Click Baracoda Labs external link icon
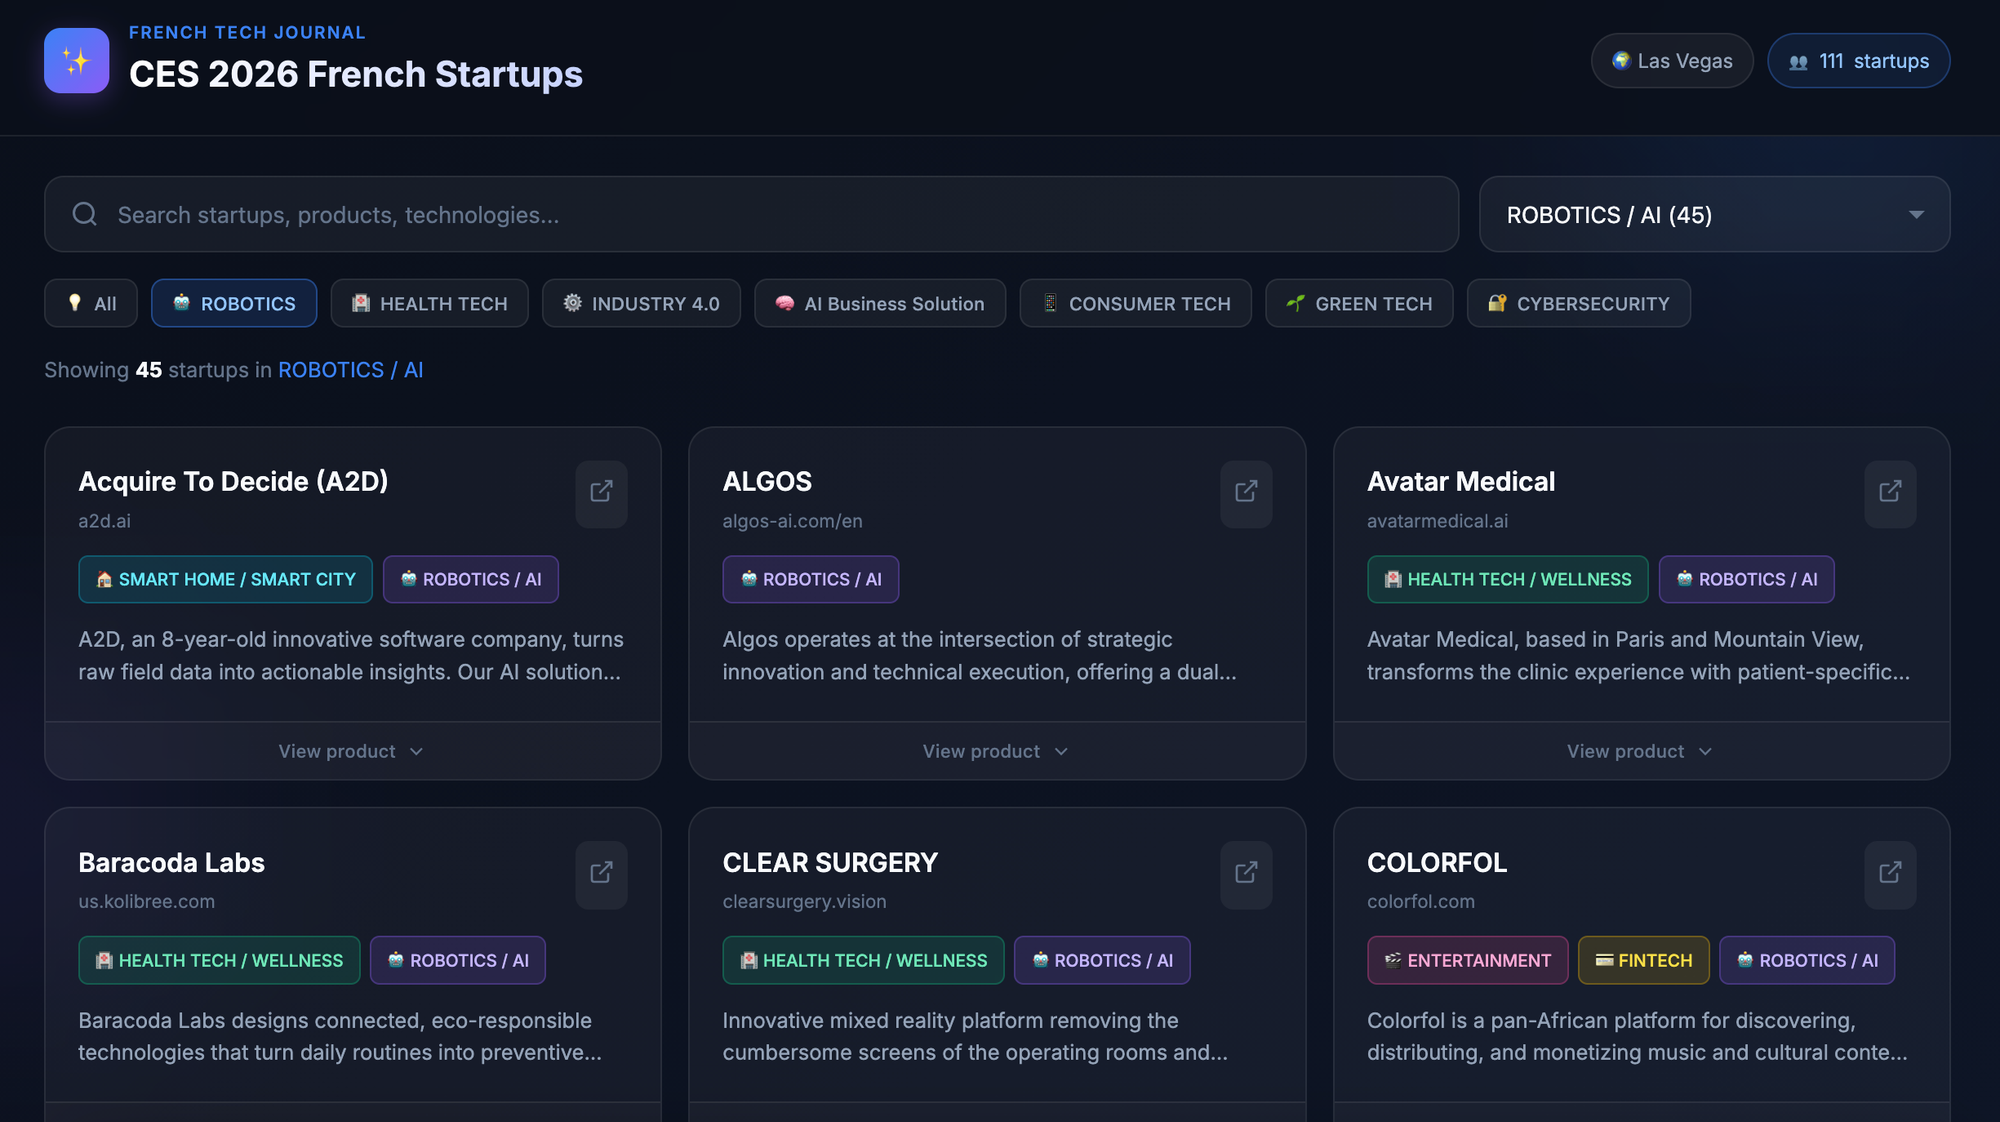Viewport: 2000px width, 1122px height. 601,873
